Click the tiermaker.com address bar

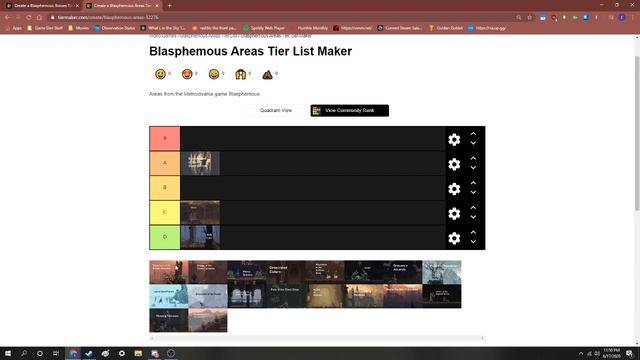tap(282, 18)
